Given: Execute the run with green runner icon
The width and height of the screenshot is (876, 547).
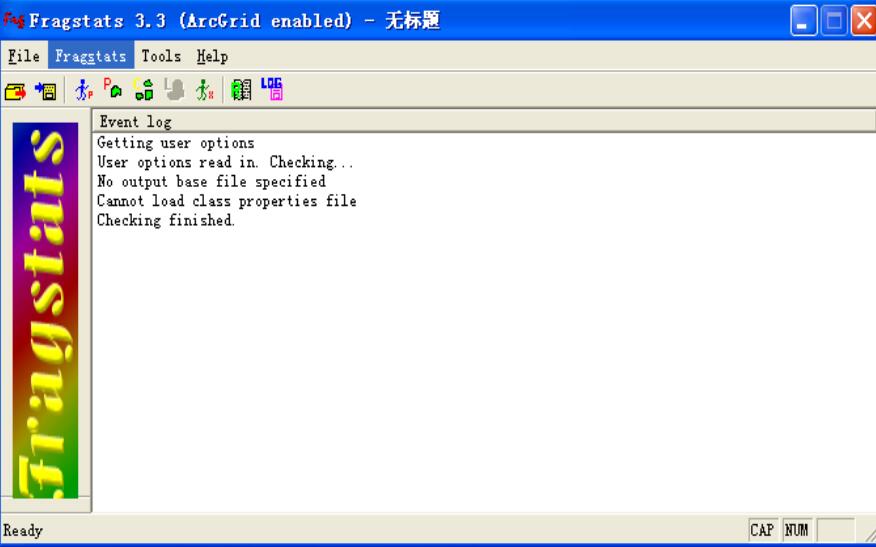Looking at the screenshot, I should [204, 90].
